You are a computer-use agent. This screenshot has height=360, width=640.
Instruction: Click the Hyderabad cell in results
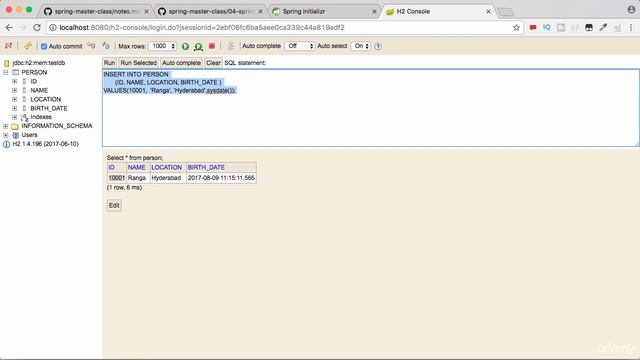pyautogui.click(x=168, y=178)
